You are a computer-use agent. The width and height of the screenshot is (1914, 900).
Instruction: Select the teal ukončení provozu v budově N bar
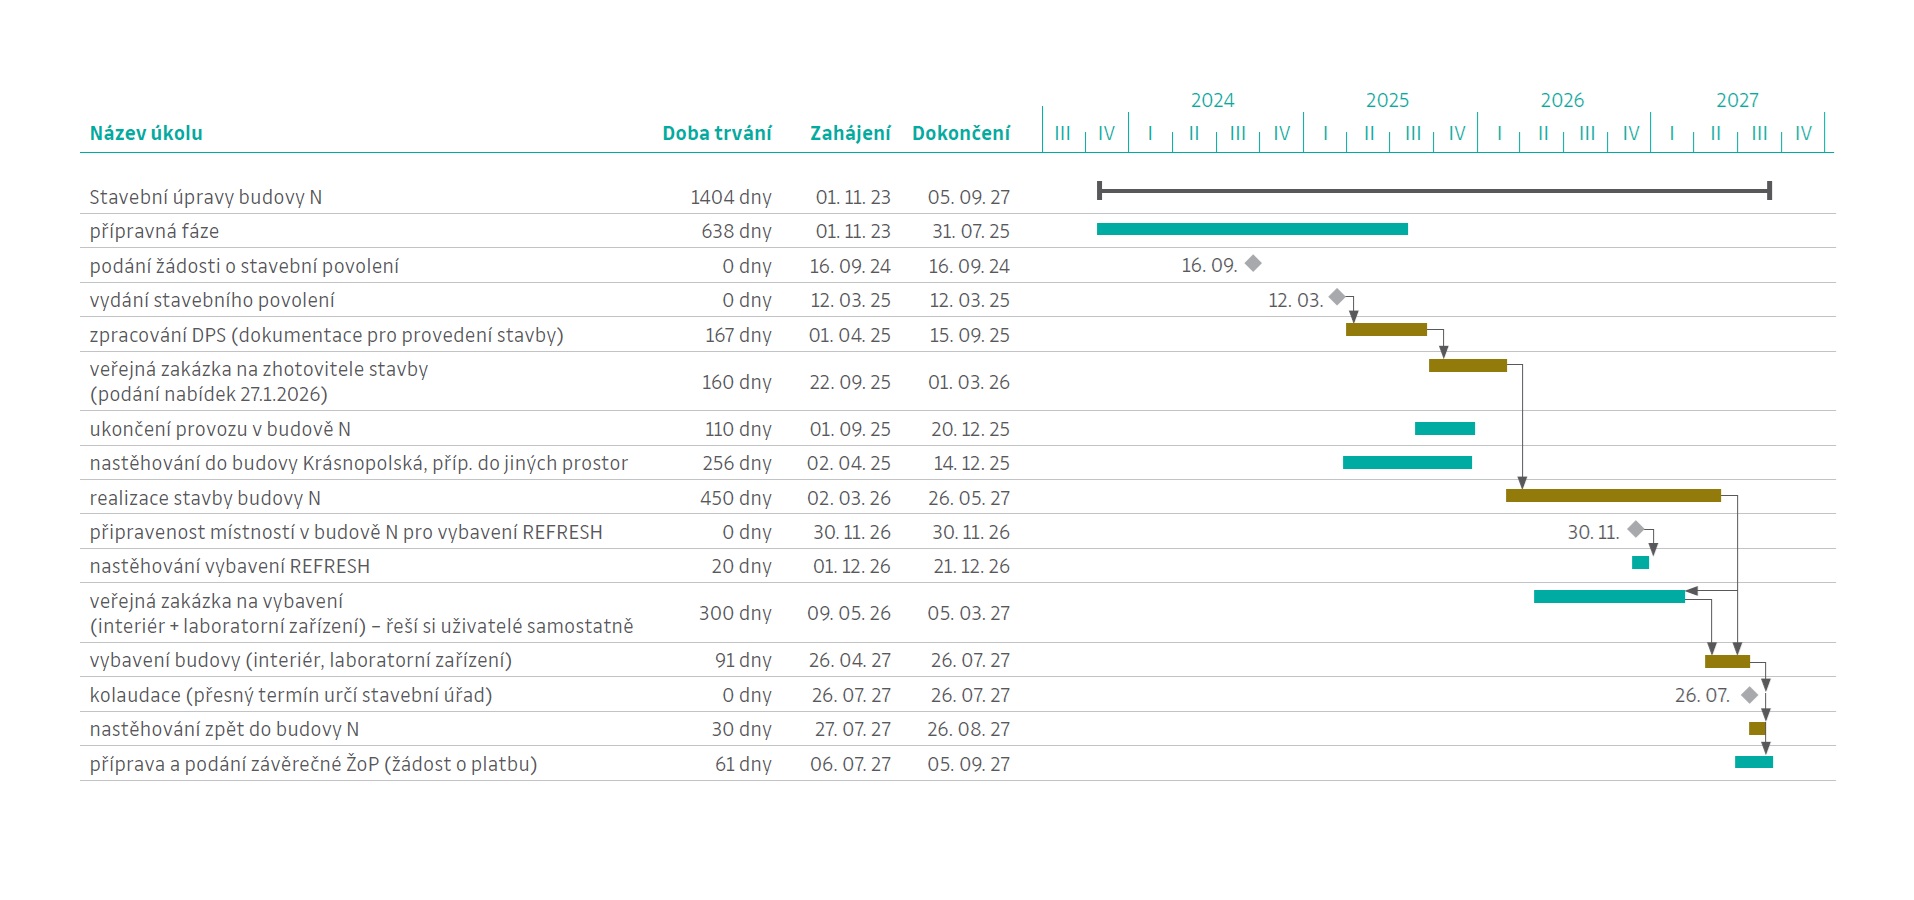coord(1444,429)
